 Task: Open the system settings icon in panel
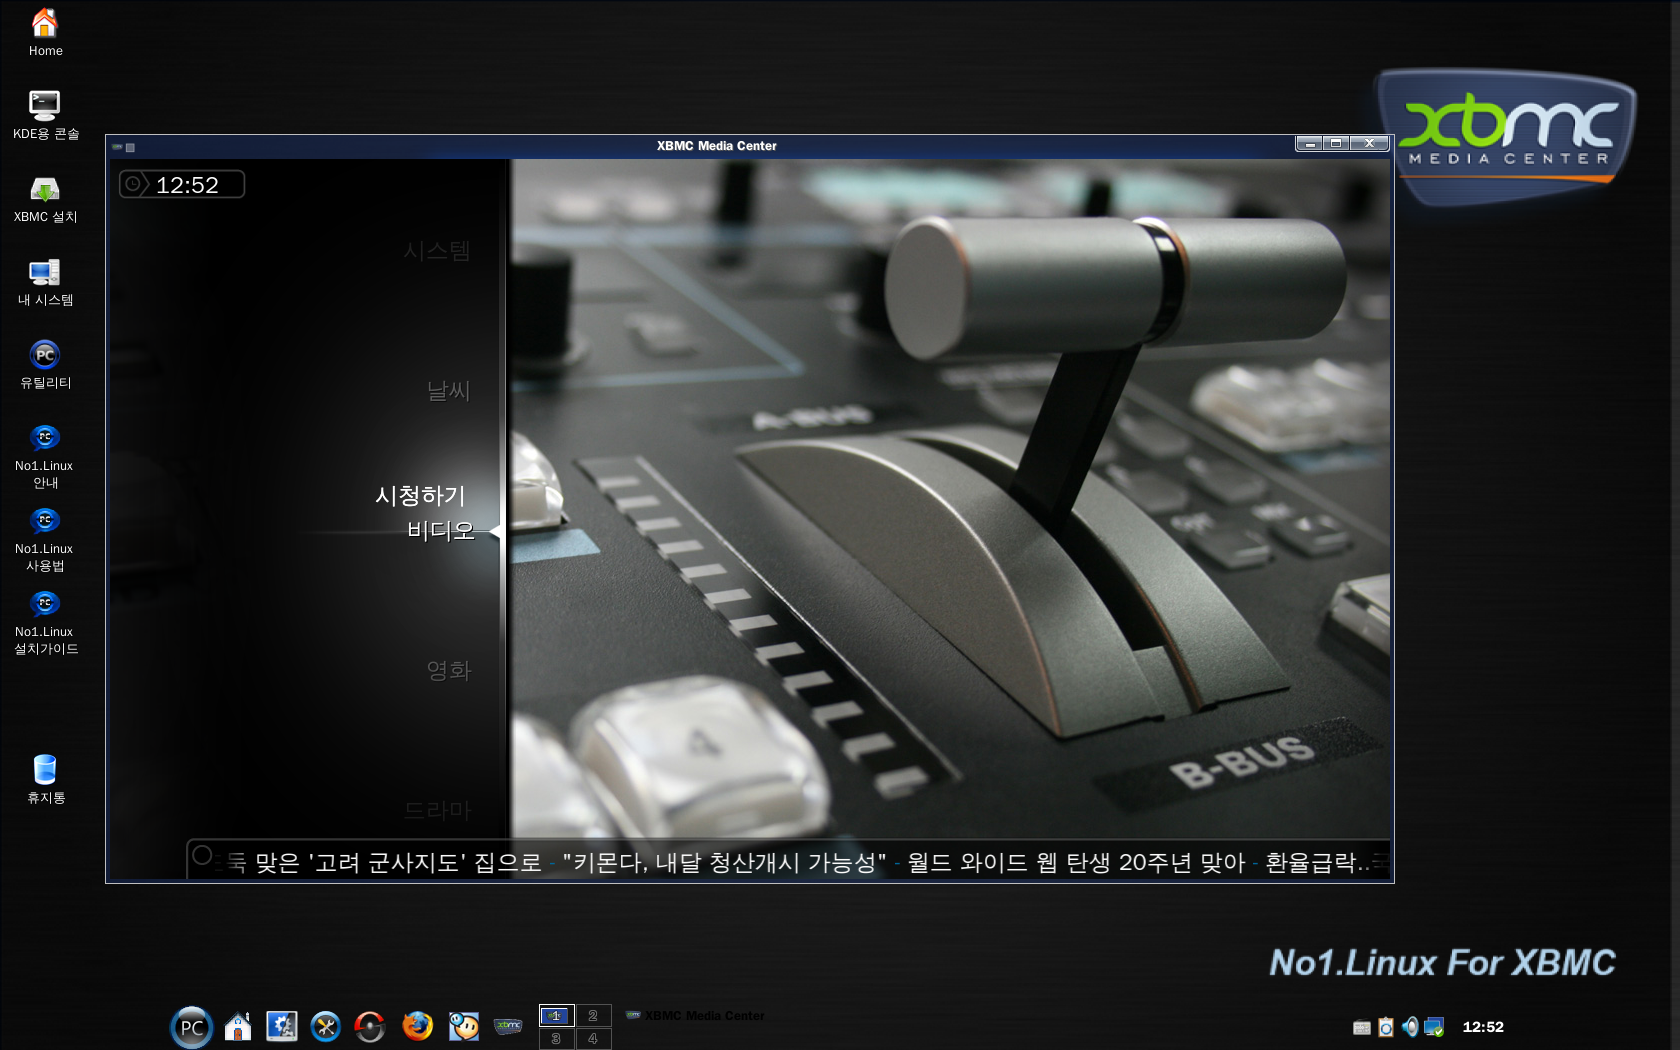point(282,1027)
